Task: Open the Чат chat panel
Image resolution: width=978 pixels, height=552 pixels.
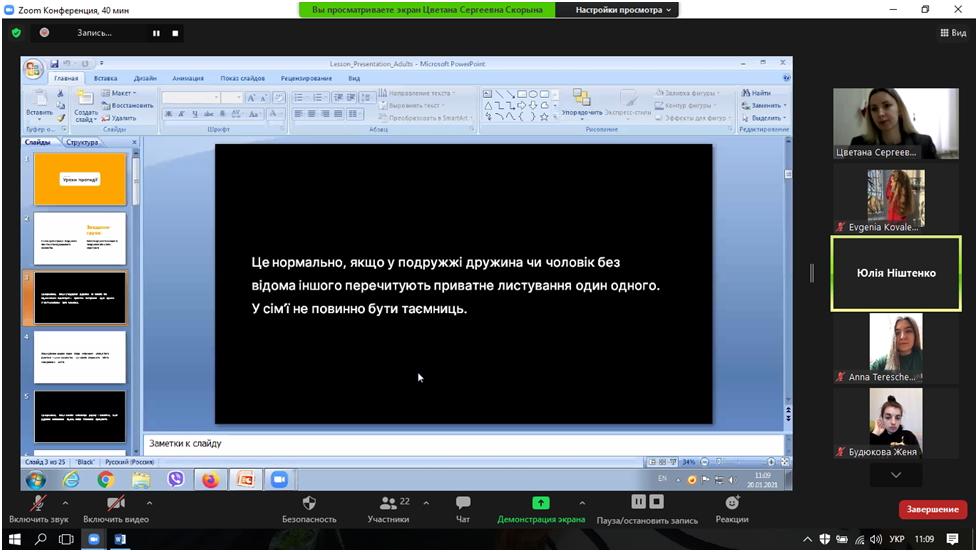Action: (x=463, y=505)
